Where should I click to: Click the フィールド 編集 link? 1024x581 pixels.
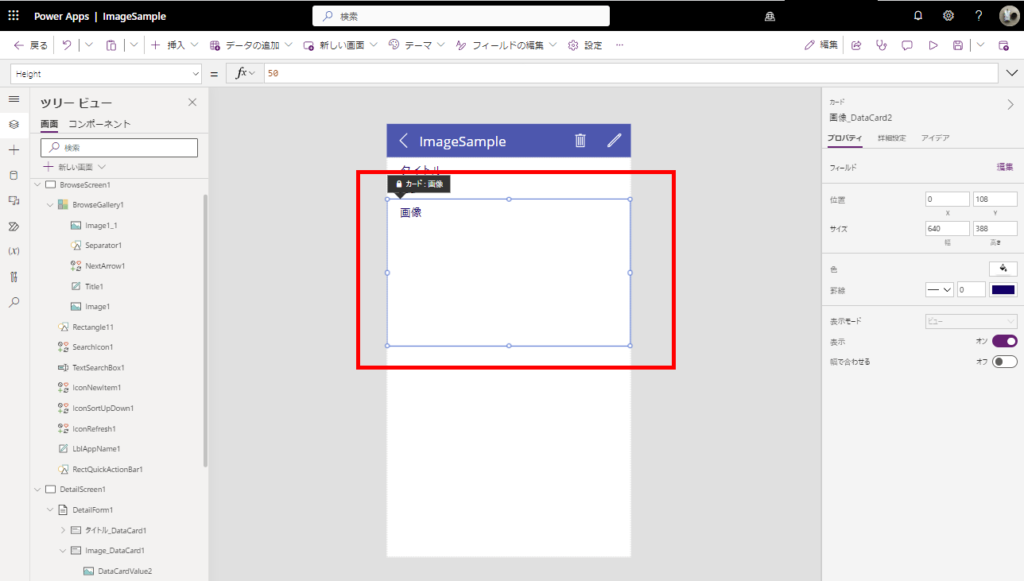tap(1004, 167)
